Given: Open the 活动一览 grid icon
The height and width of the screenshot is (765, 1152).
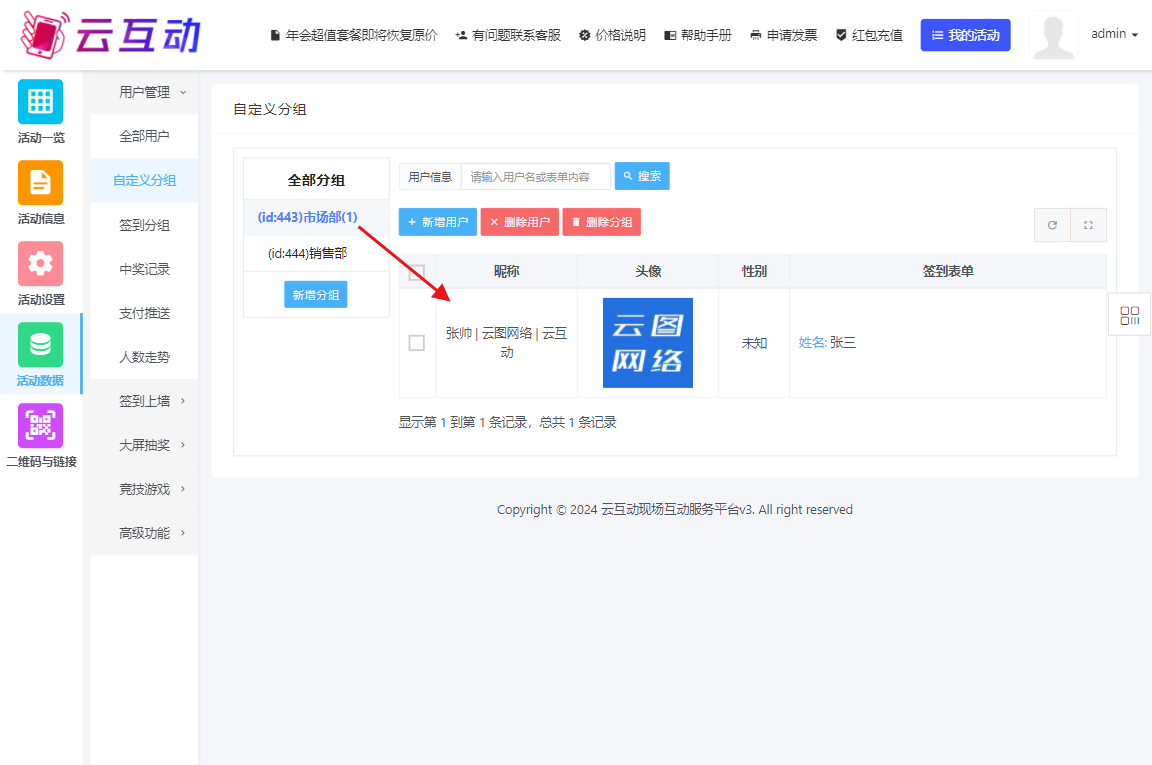Looking at the screenshot, I should [40, 102].
